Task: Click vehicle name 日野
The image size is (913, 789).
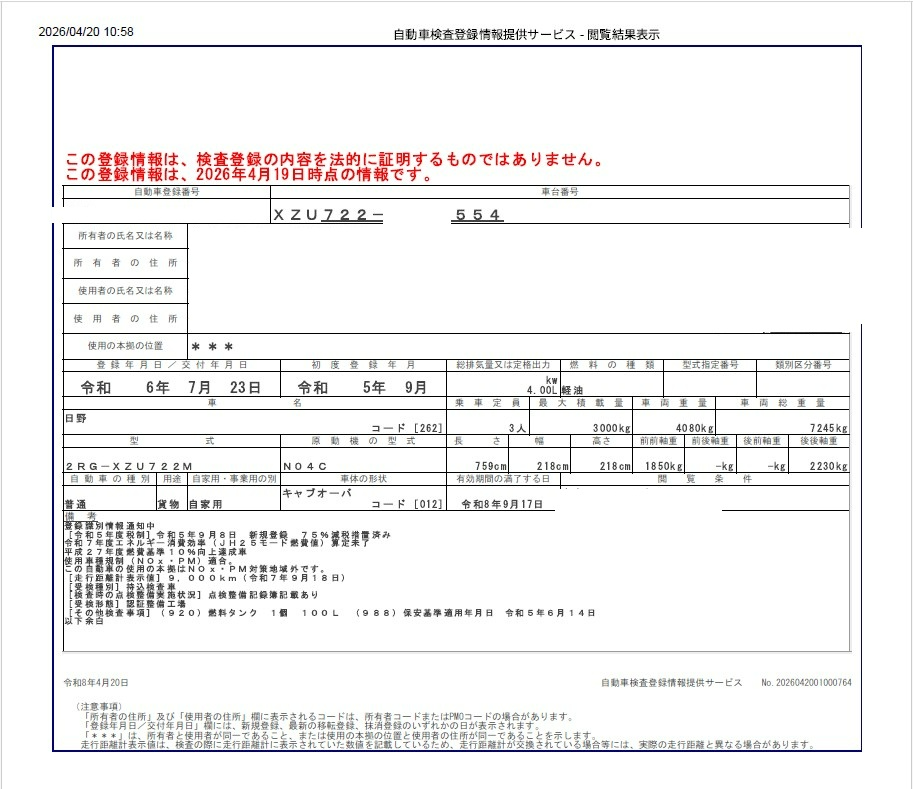Action: pyautogui.click(x=76, y=419)
